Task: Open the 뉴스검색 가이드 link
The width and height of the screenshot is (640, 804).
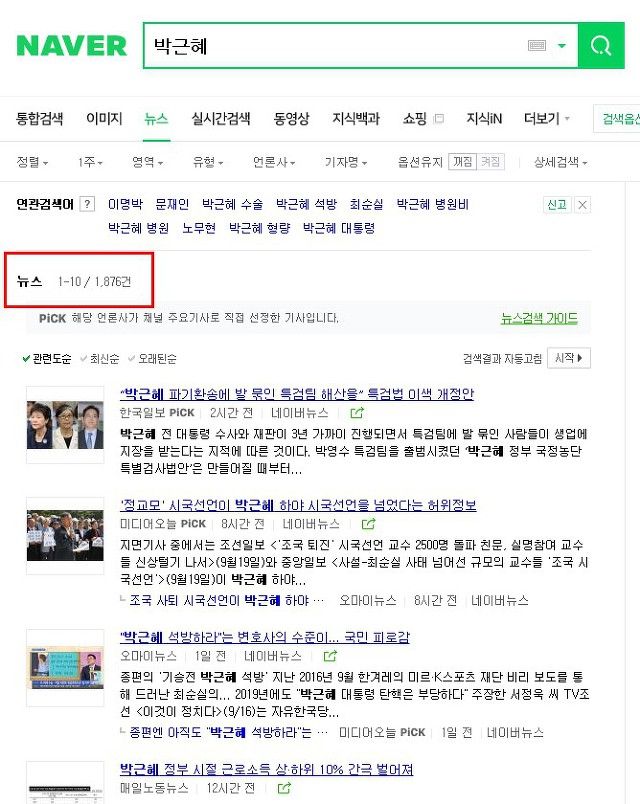Action: coord(539,318)
